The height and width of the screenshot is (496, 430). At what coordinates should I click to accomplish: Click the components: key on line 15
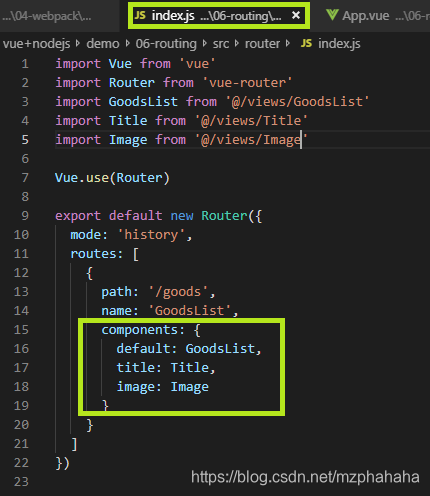tap(143, 330)
